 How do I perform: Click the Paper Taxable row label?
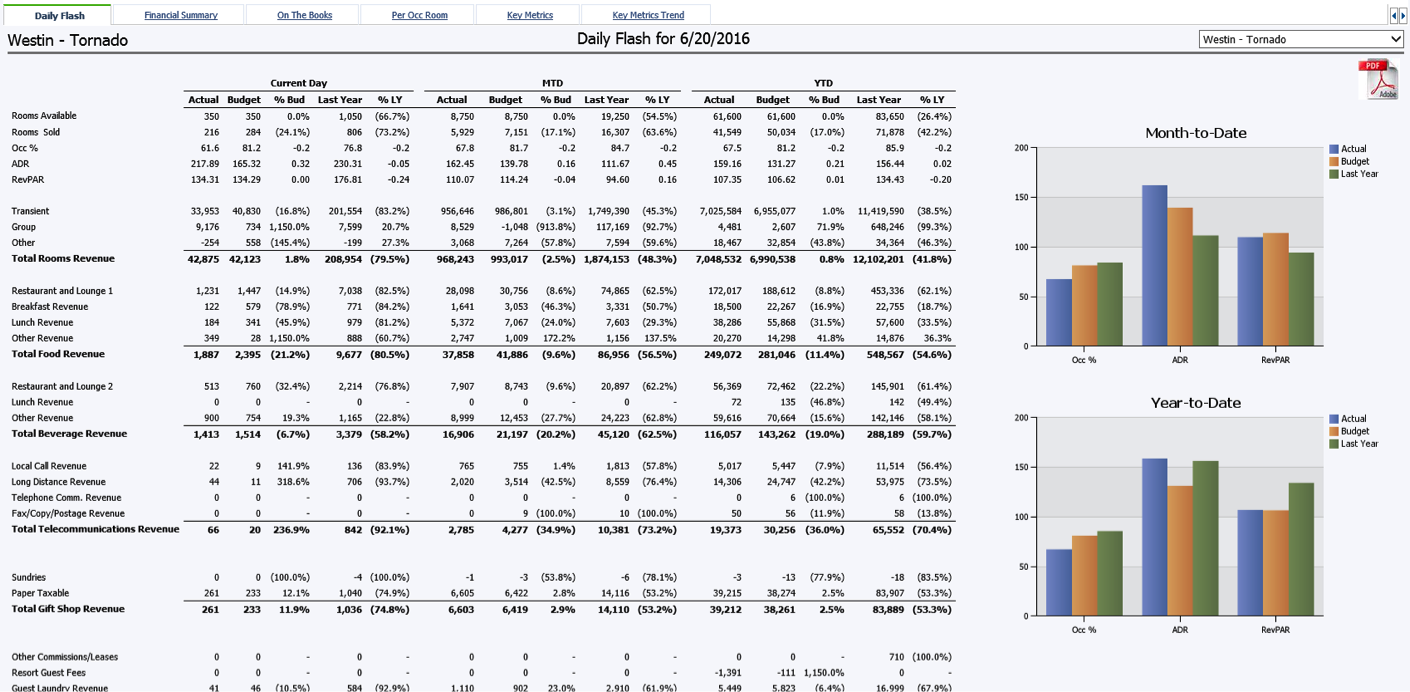40,593
